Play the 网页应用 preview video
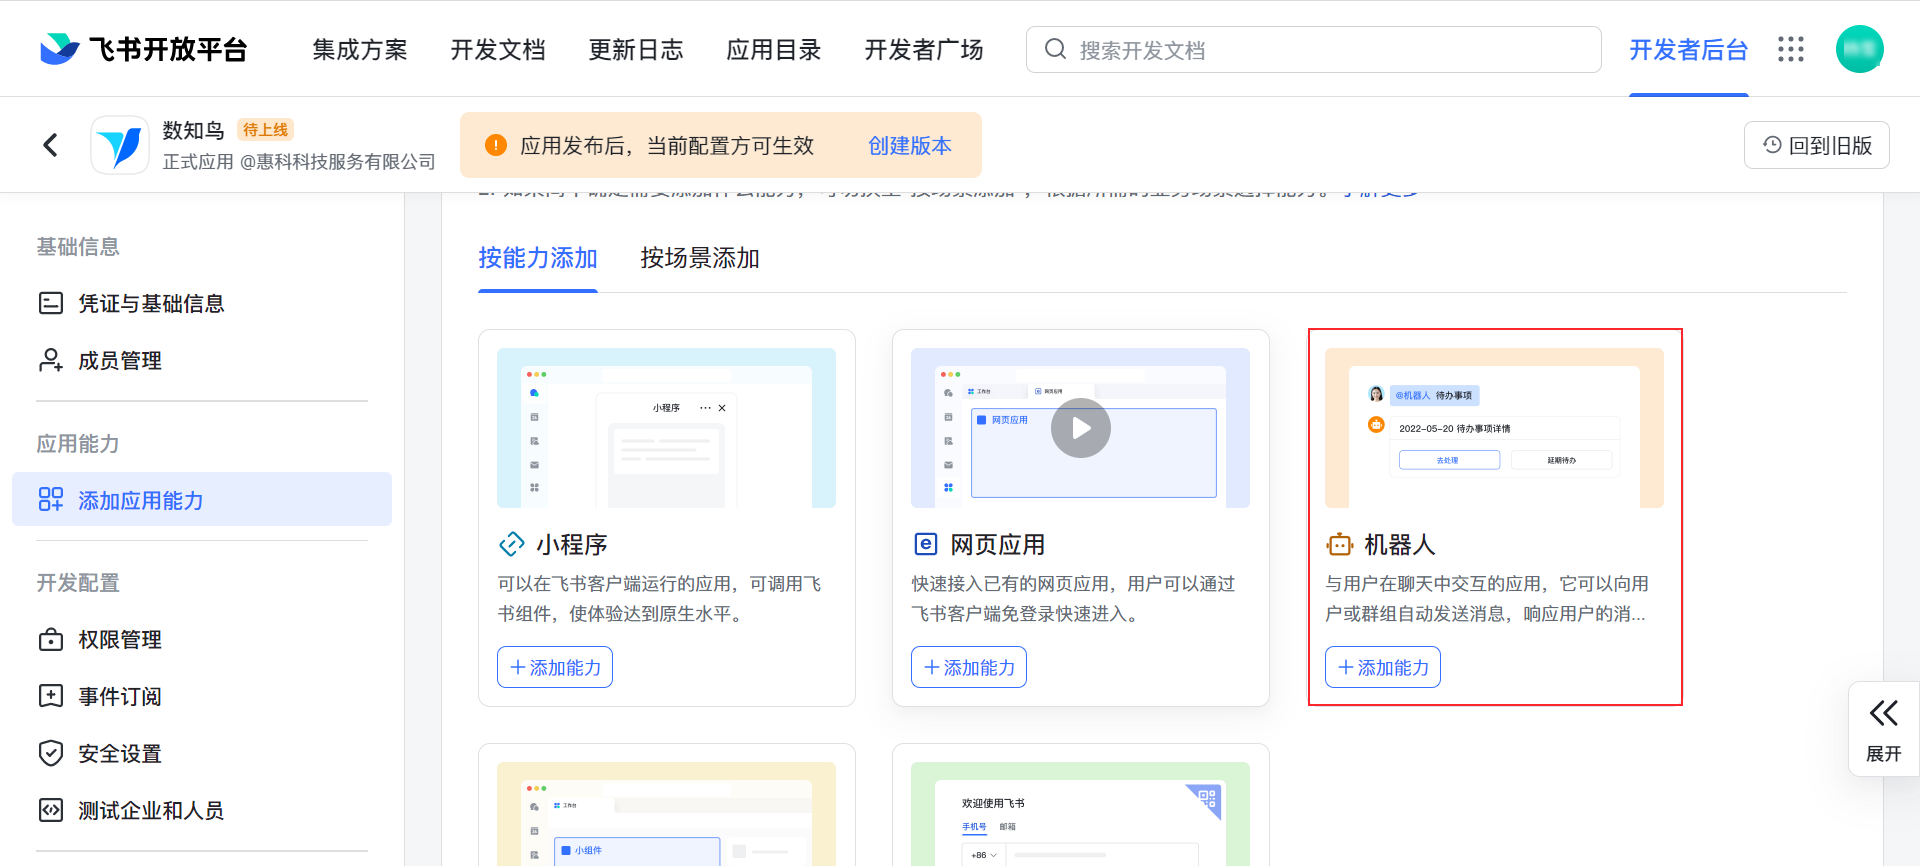1920x866 pixels. (1080, 428)
